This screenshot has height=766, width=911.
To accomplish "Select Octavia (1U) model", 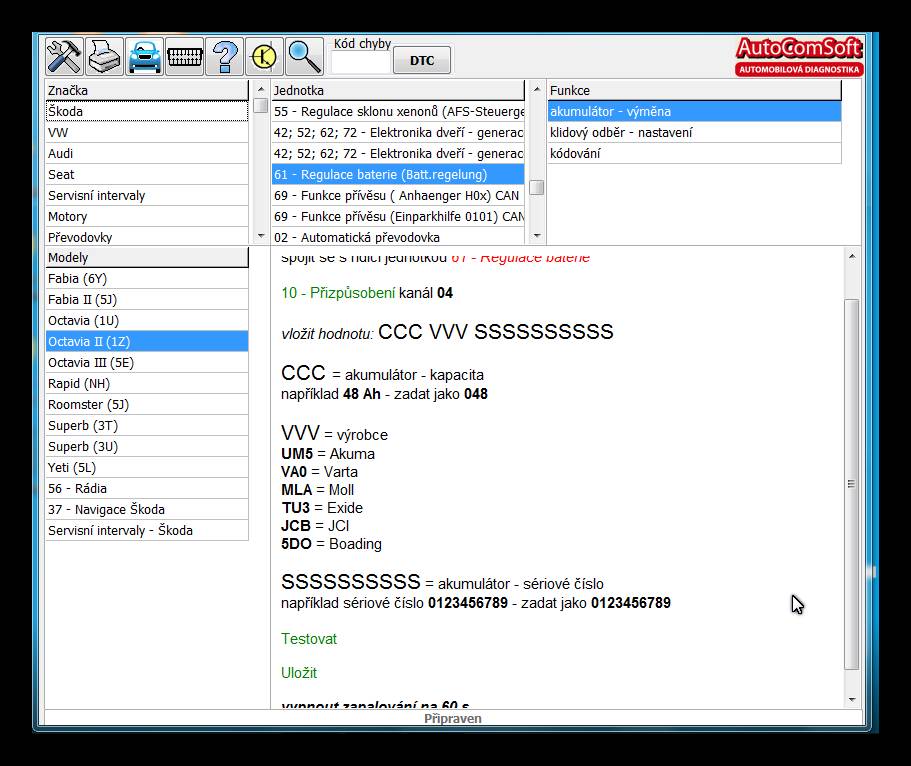I will coord(147,320).
